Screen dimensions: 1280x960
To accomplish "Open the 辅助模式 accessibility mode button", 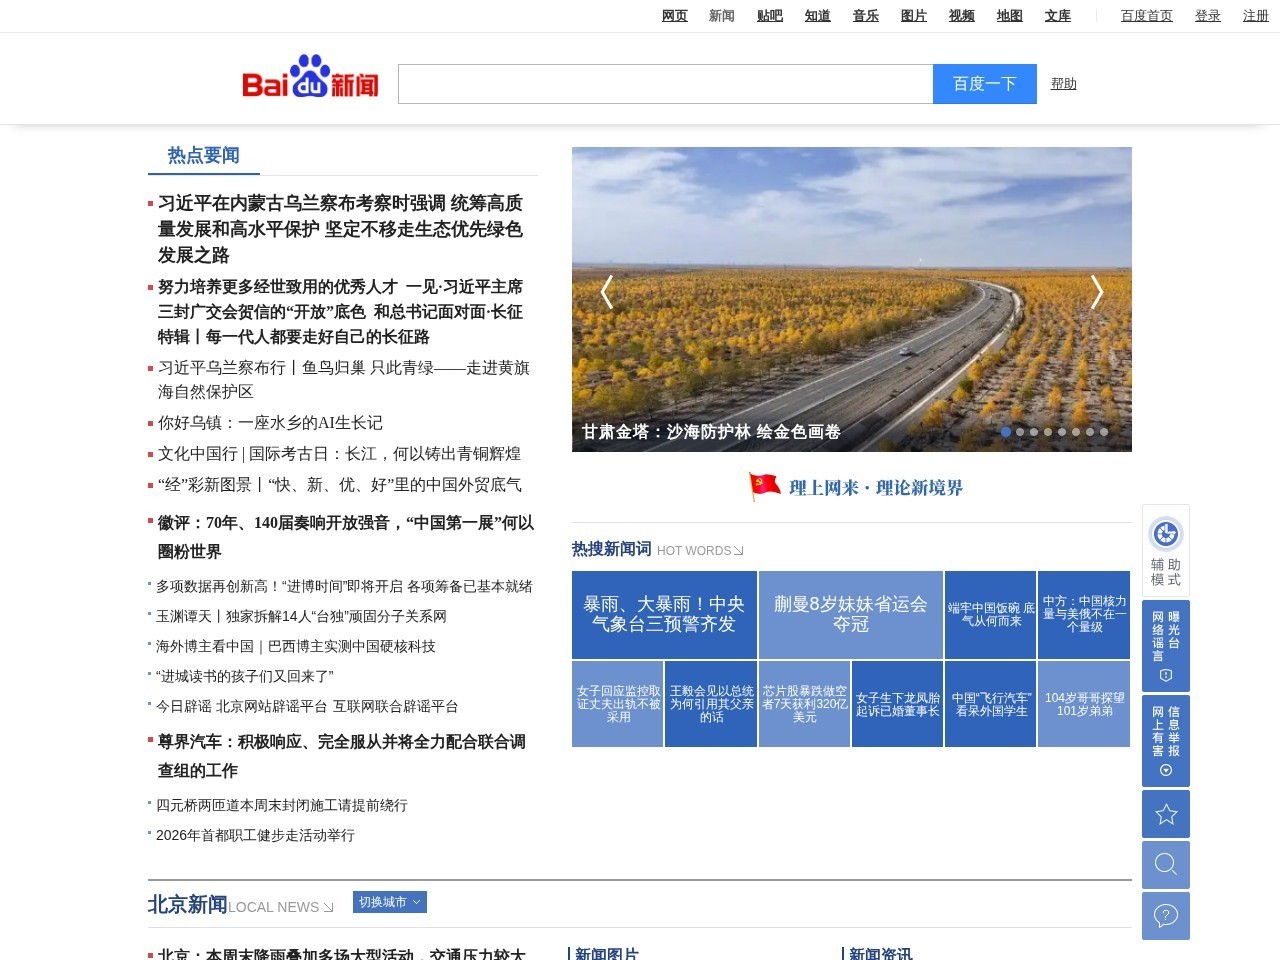I will point(1166,551).
